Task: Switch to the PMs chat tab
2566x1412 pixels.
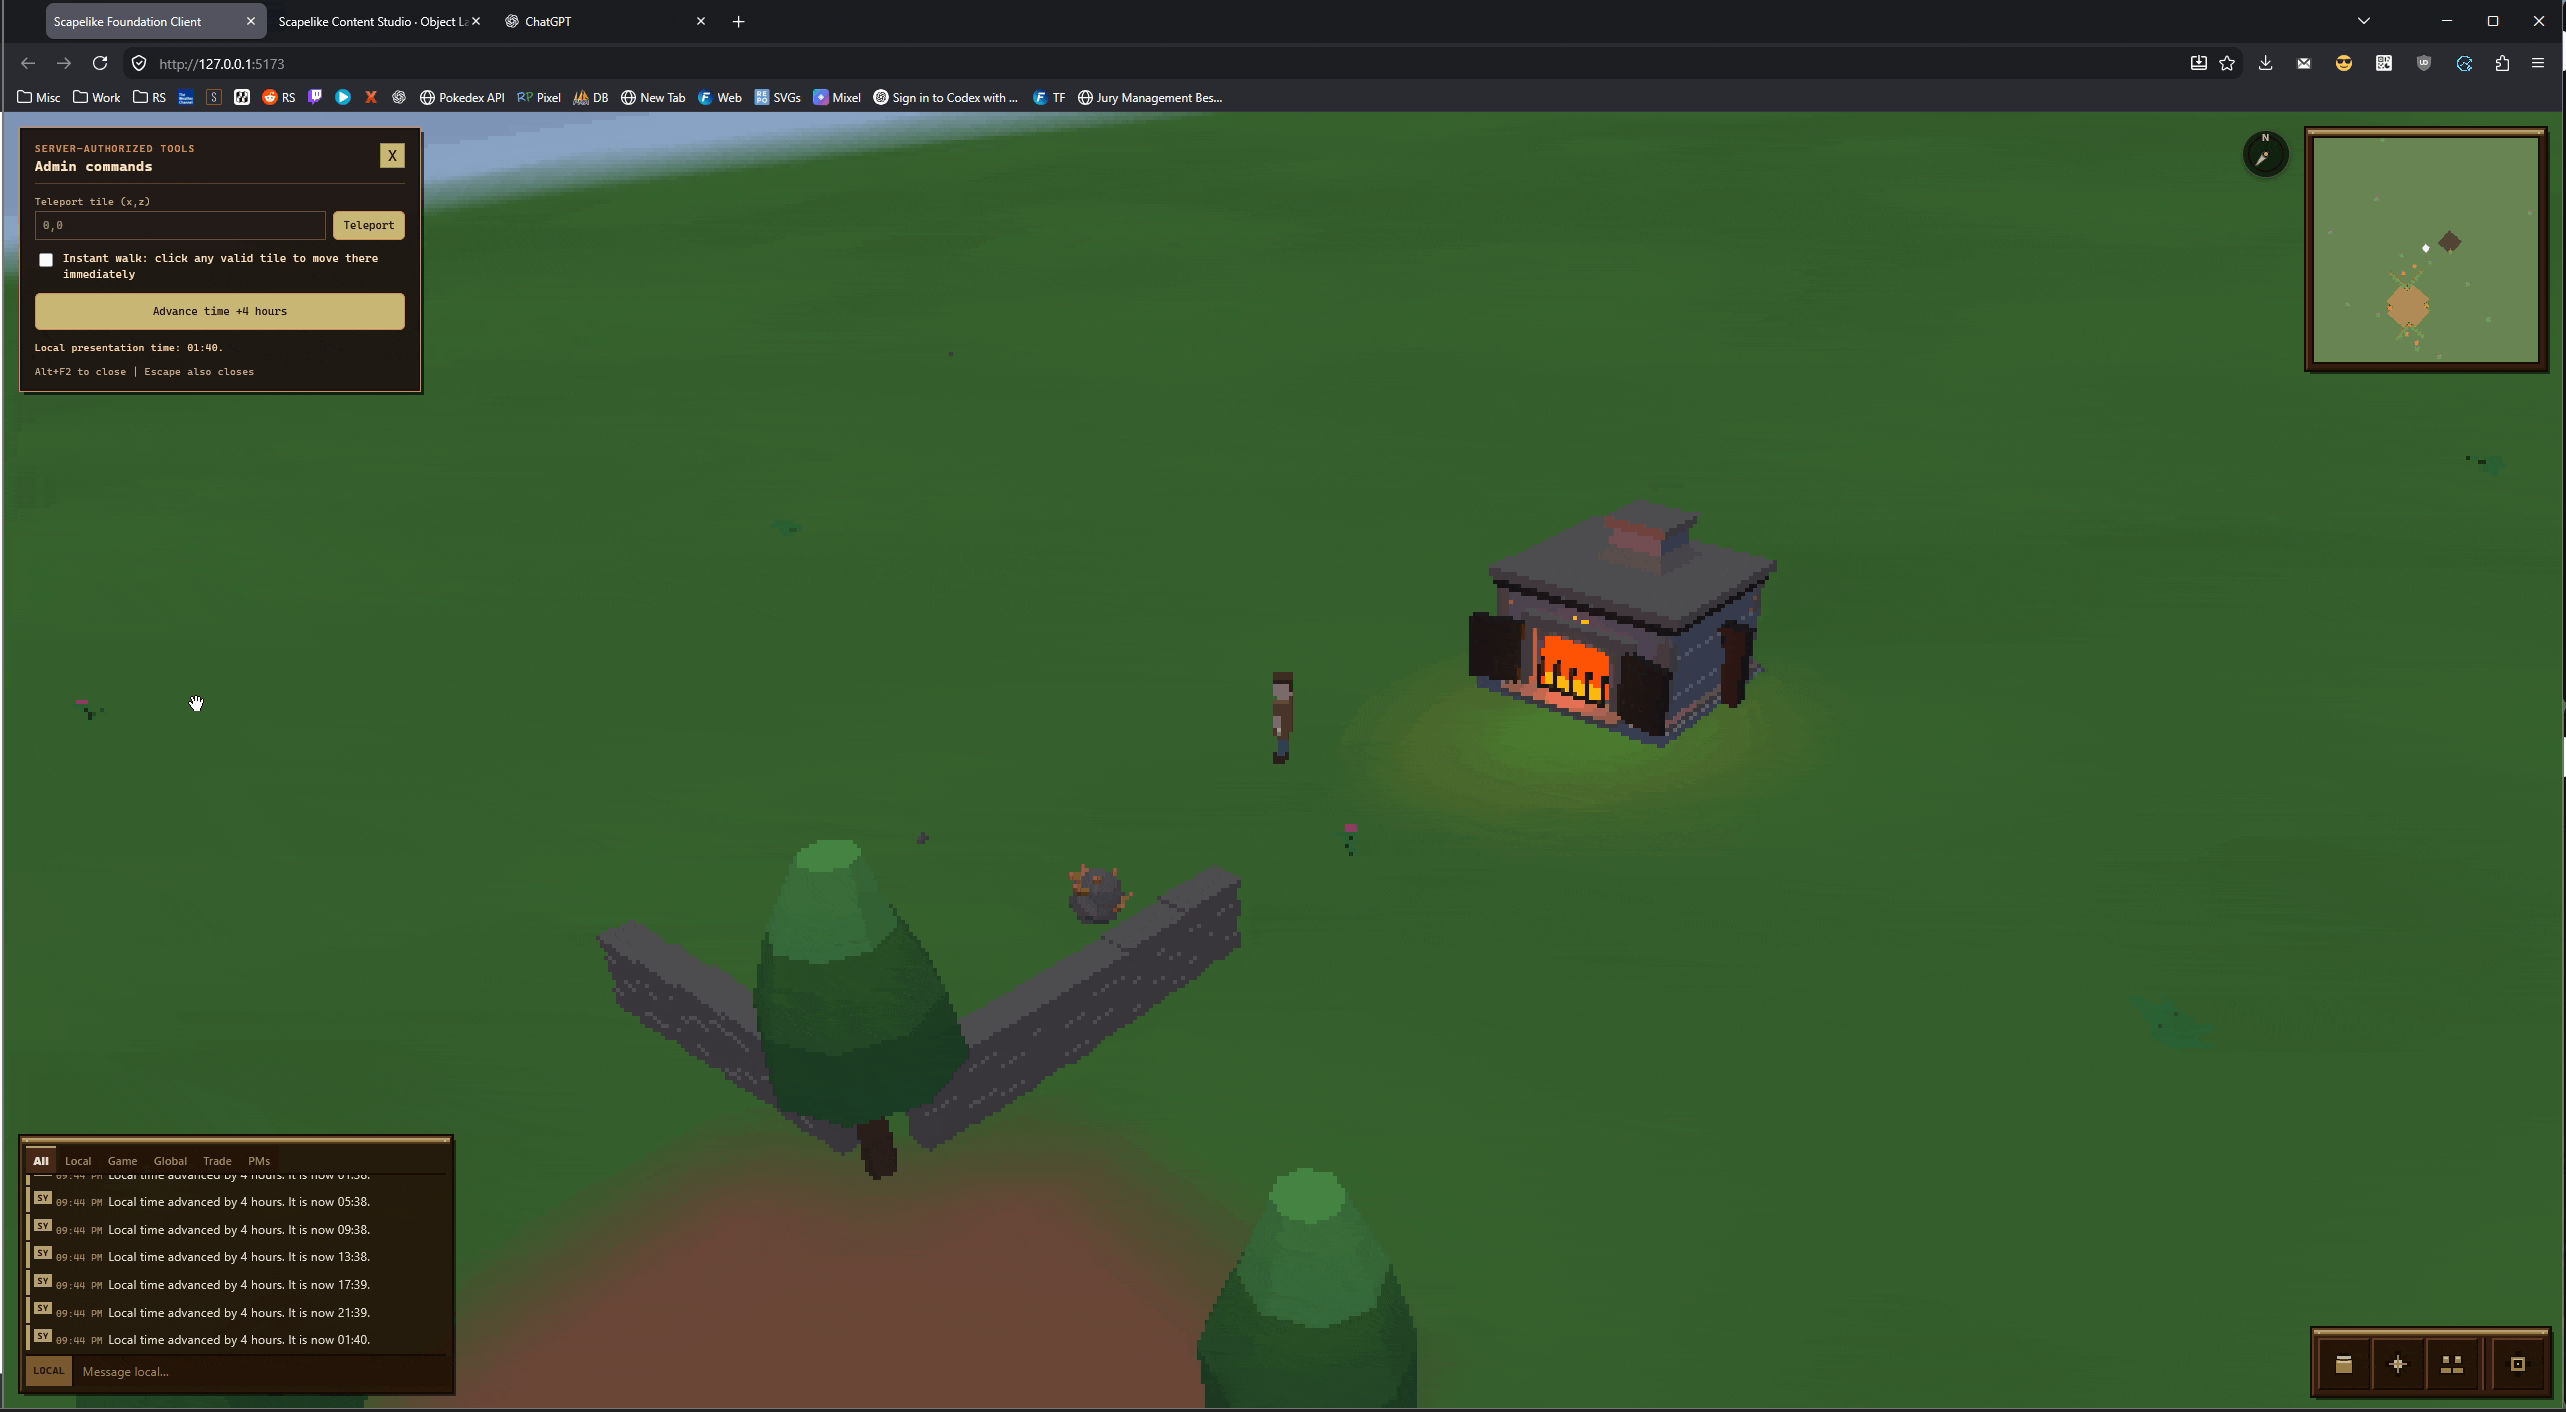Action: pyautogui.click(x=259, y=1161)
